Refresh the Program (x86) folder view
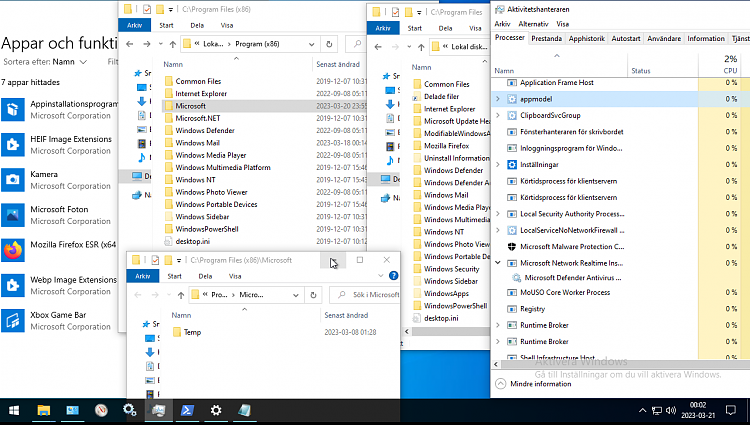Viewport: 750px width, 425px height. point(329,44)
